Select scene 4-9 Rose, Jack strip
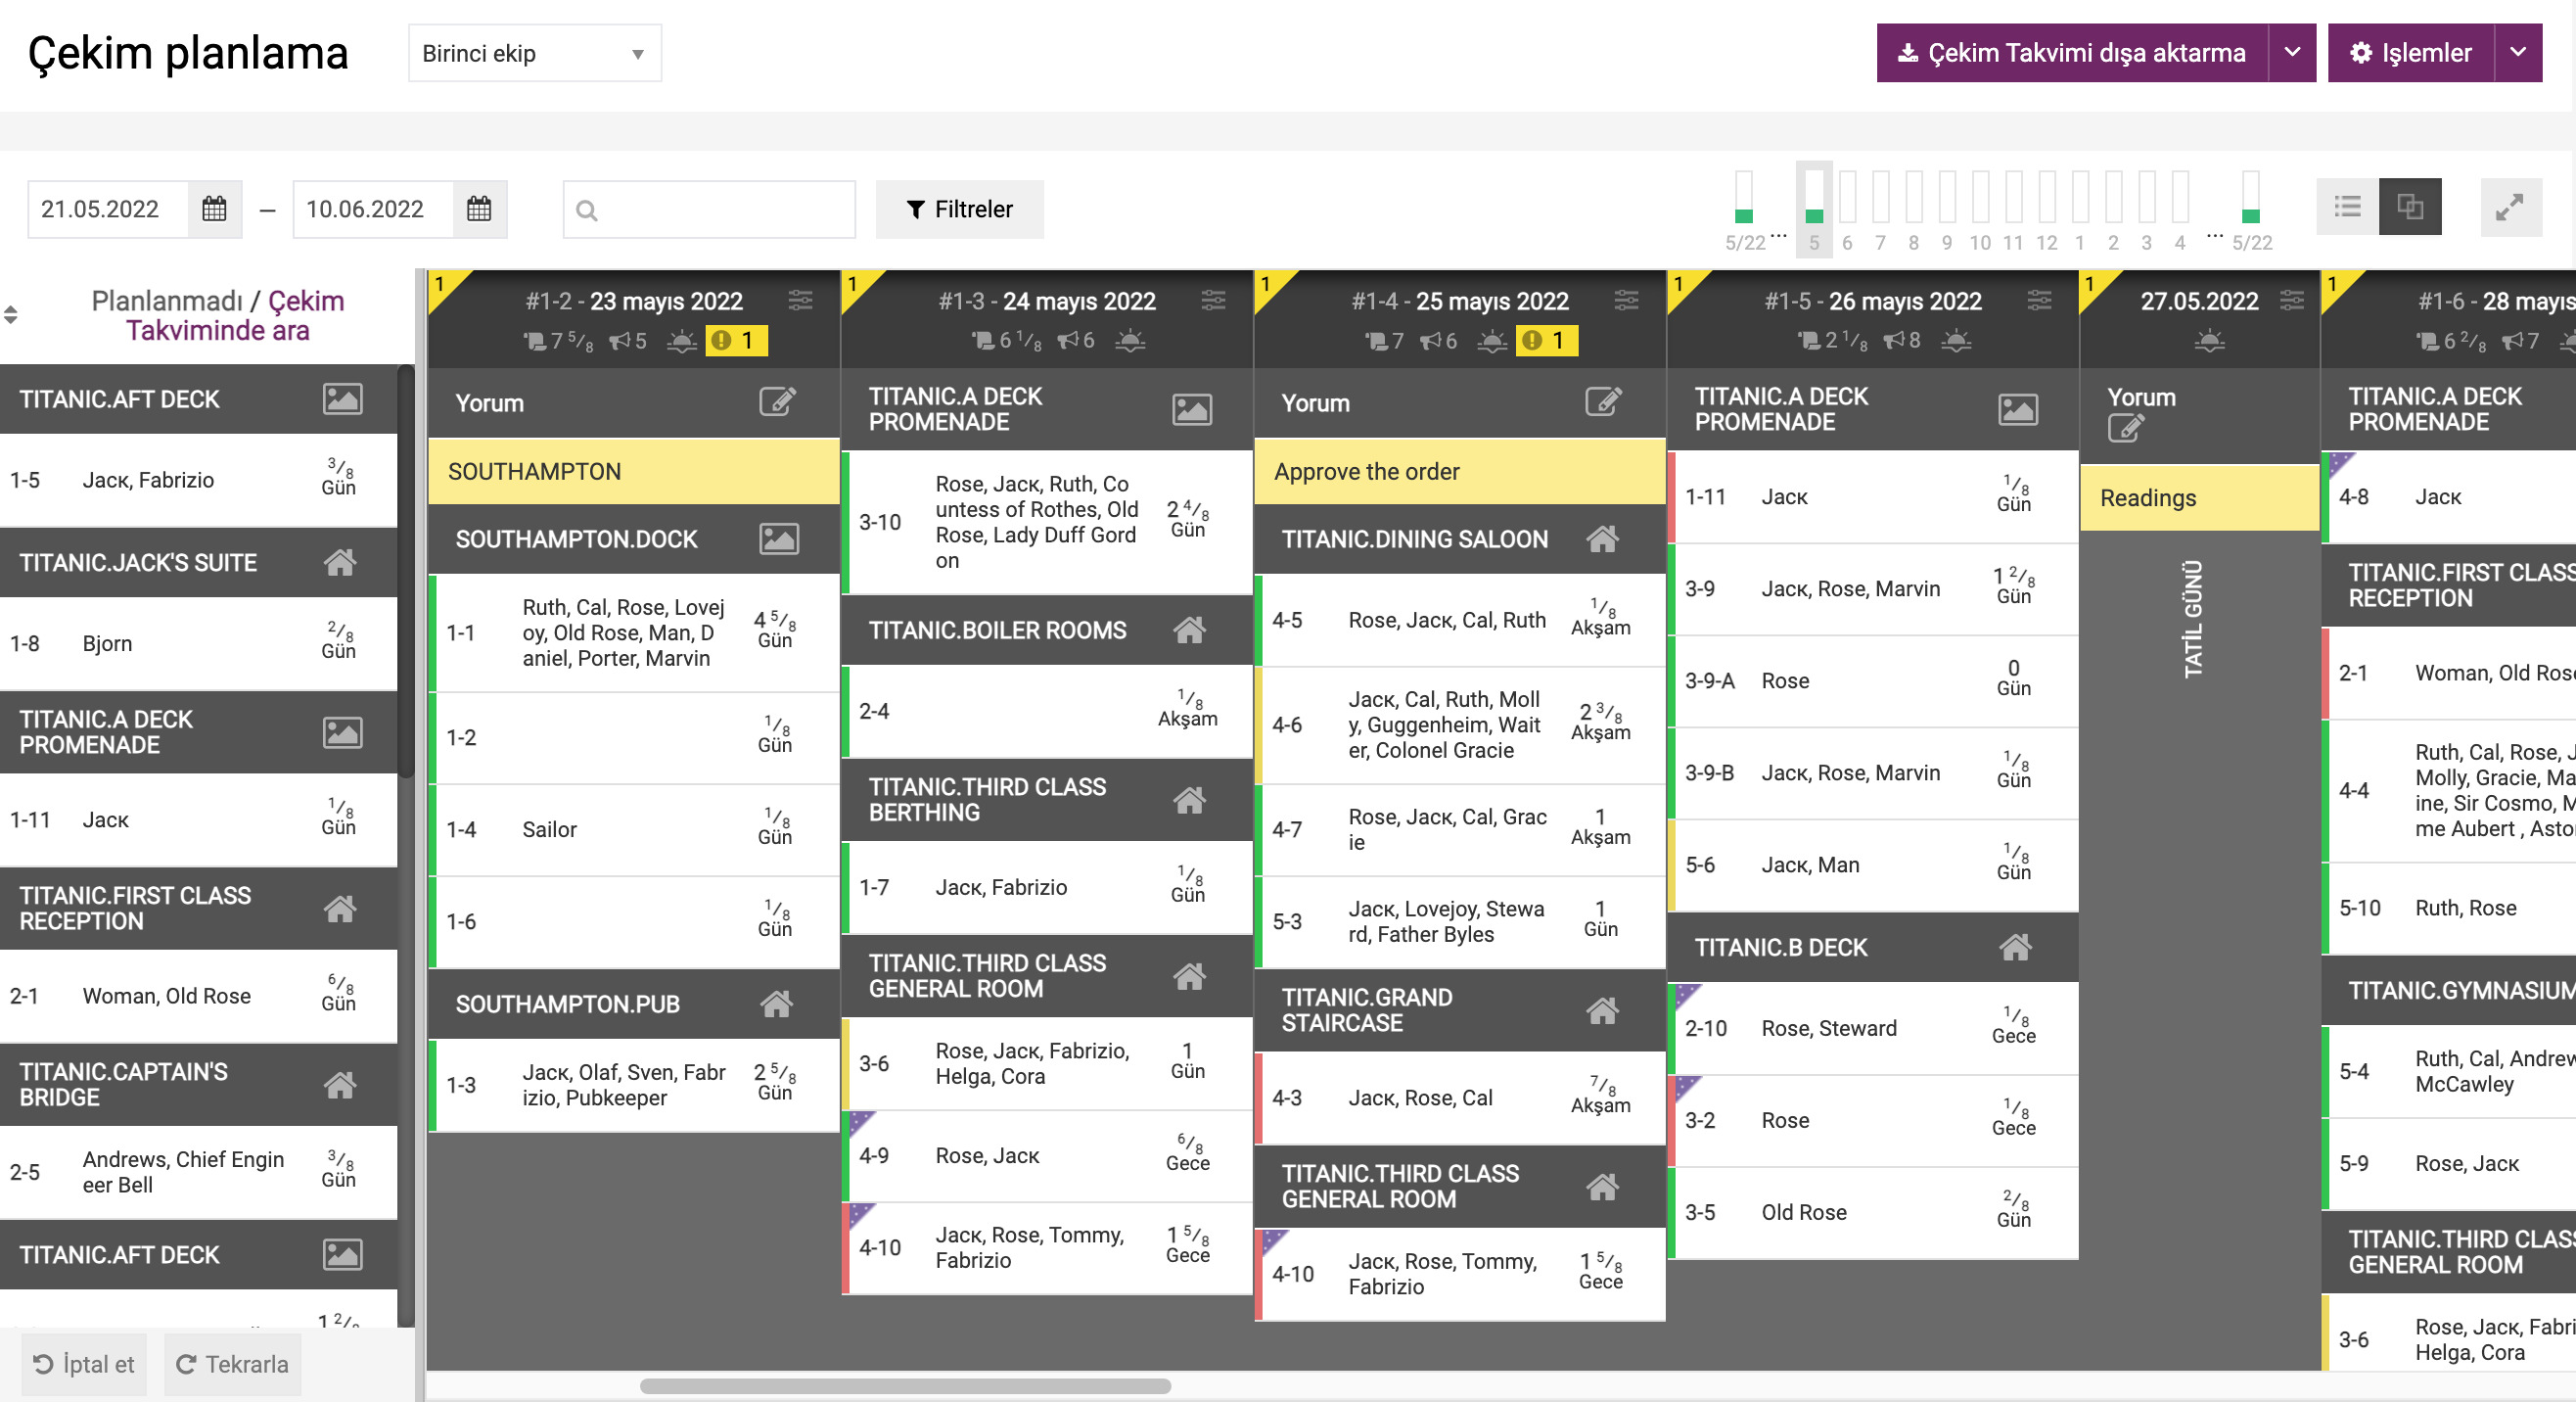Screen dimensions: 2576x1402 (x=1047, y=1156)
